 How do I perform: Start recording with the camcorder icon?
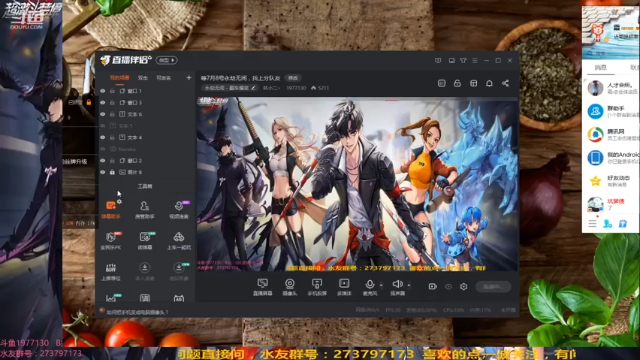click(432, 287)
